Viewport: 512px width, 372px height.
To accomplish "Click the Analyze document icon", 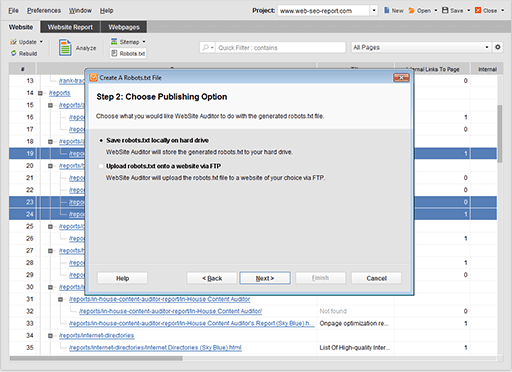I will click(65, 47).
